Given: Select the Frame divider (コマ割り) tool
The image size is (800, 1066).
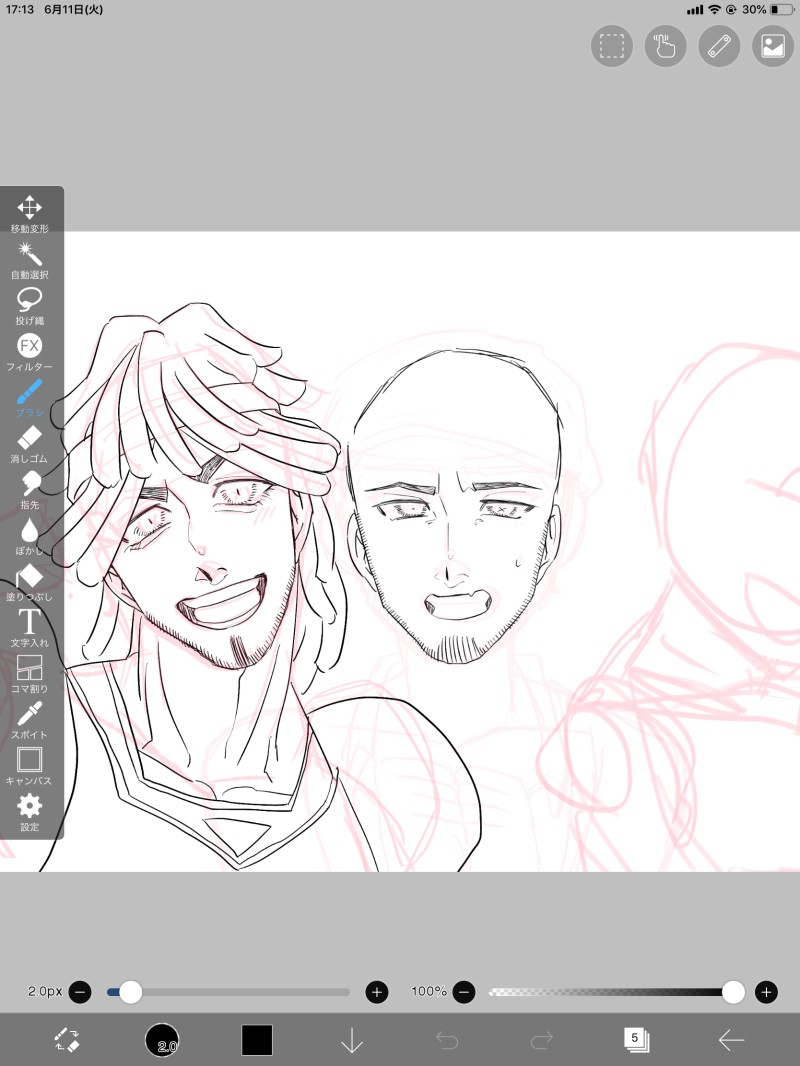Looking at the screenshot, I should click(29, 674).
